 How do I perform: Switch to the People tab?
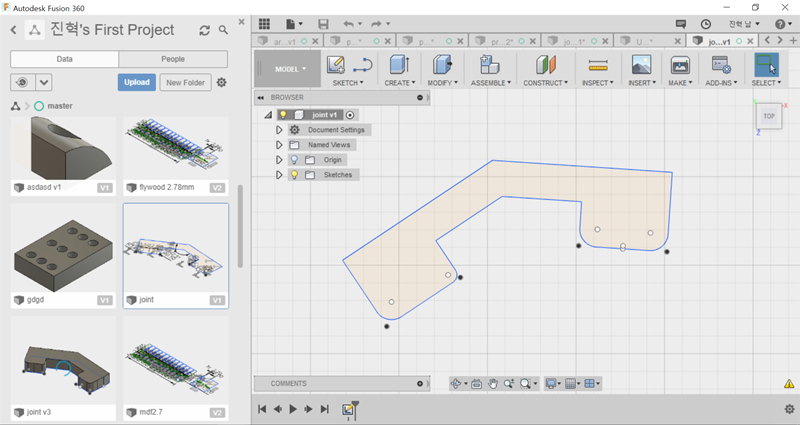[x=173, y=59]
